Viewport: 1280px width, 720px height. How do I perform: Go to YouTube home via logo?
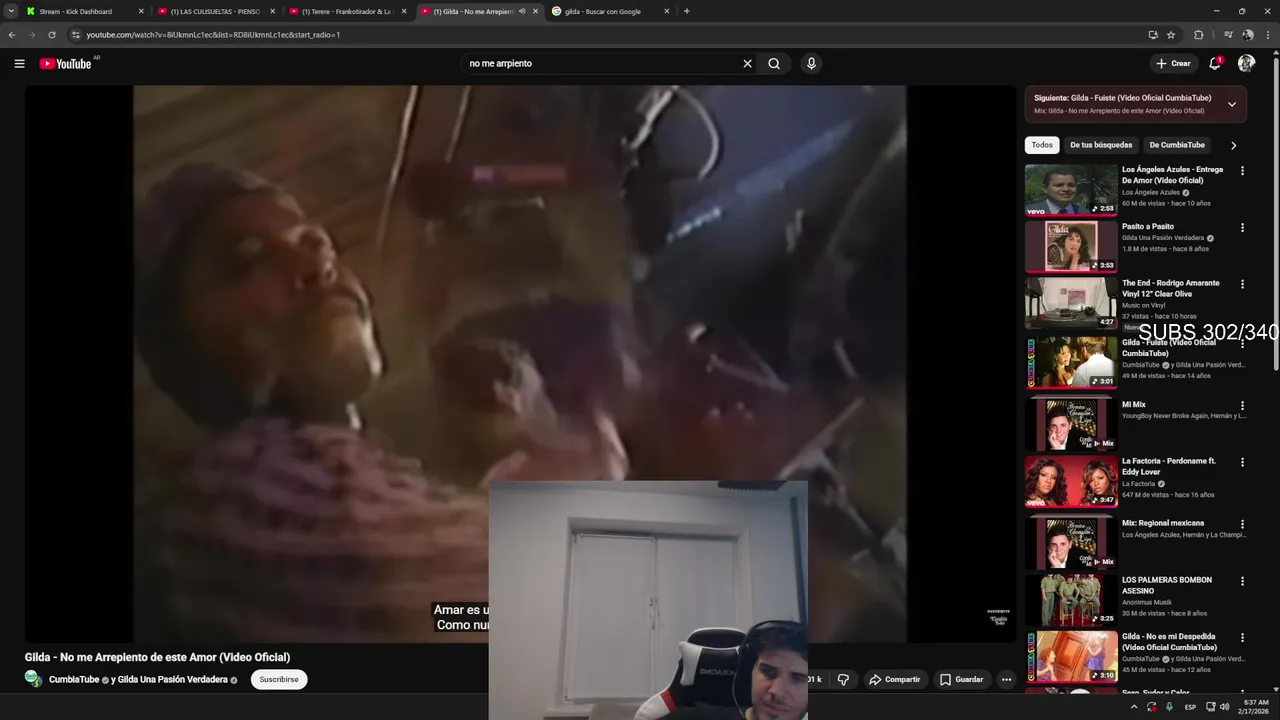pyautogui.click(x=66, y=63)
